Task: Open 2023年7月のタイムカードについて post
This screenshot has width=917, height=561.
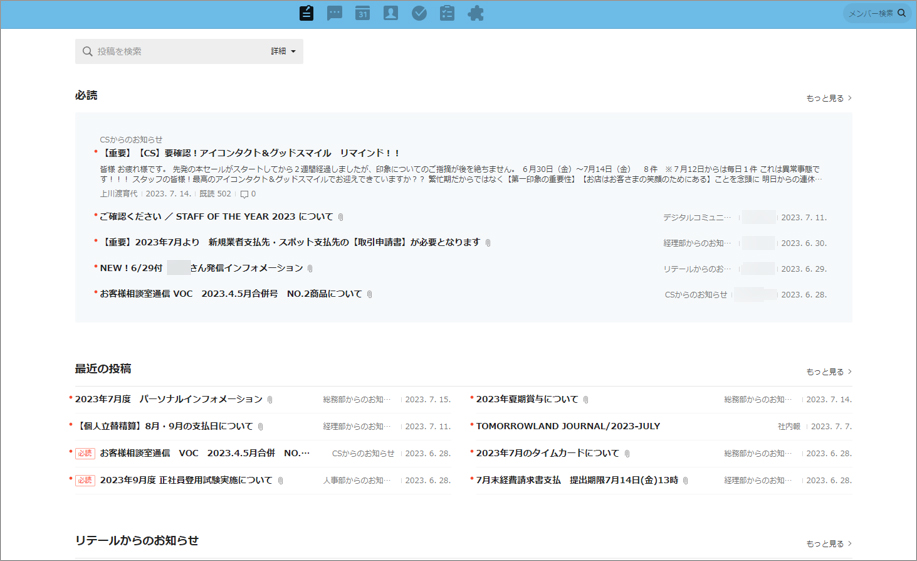Action: click(x=547, y=453)
